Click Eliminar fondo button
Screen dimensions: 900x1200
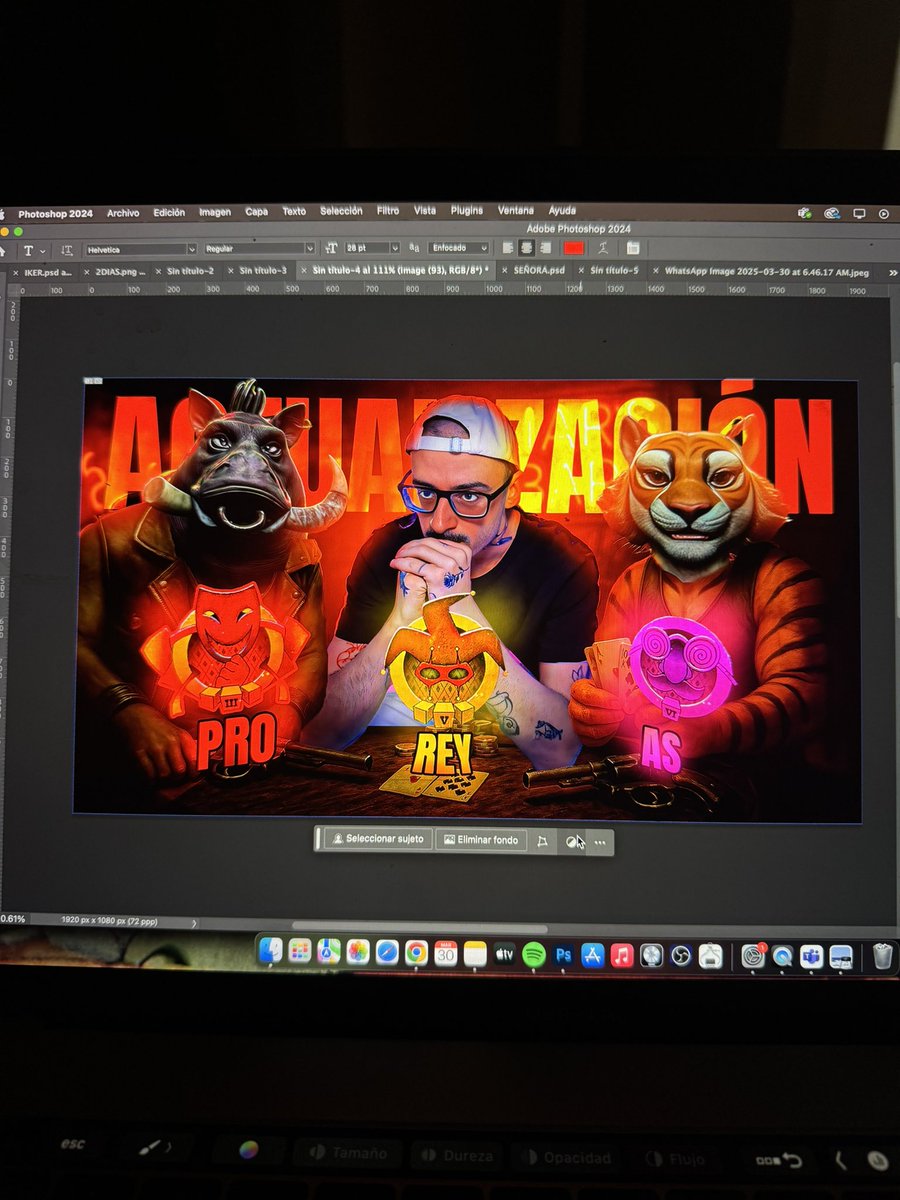[x=481, y=840]
